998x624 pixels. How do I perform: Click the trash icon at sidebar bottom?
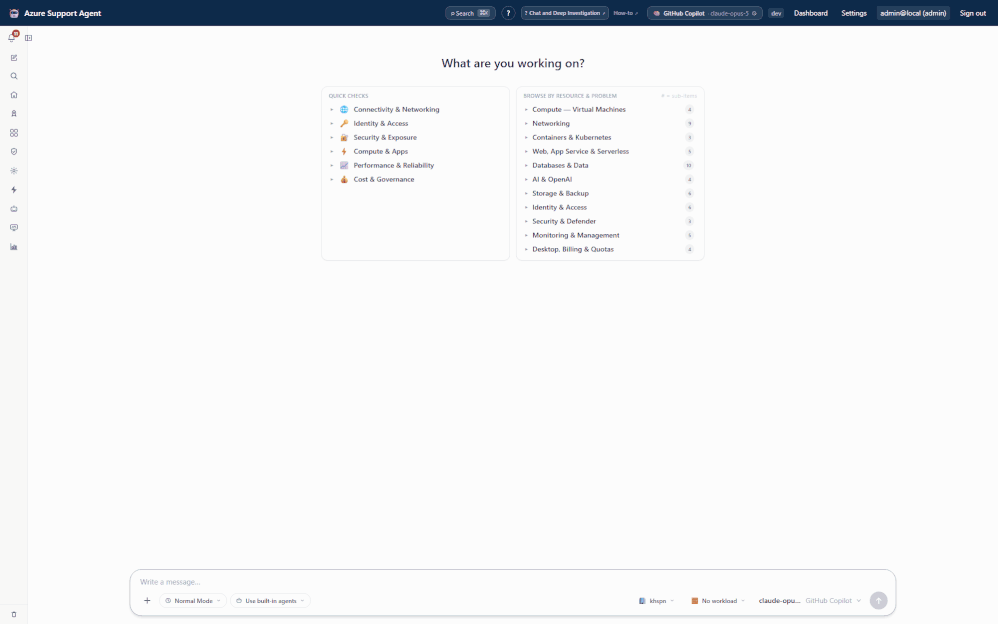(14, 614)
